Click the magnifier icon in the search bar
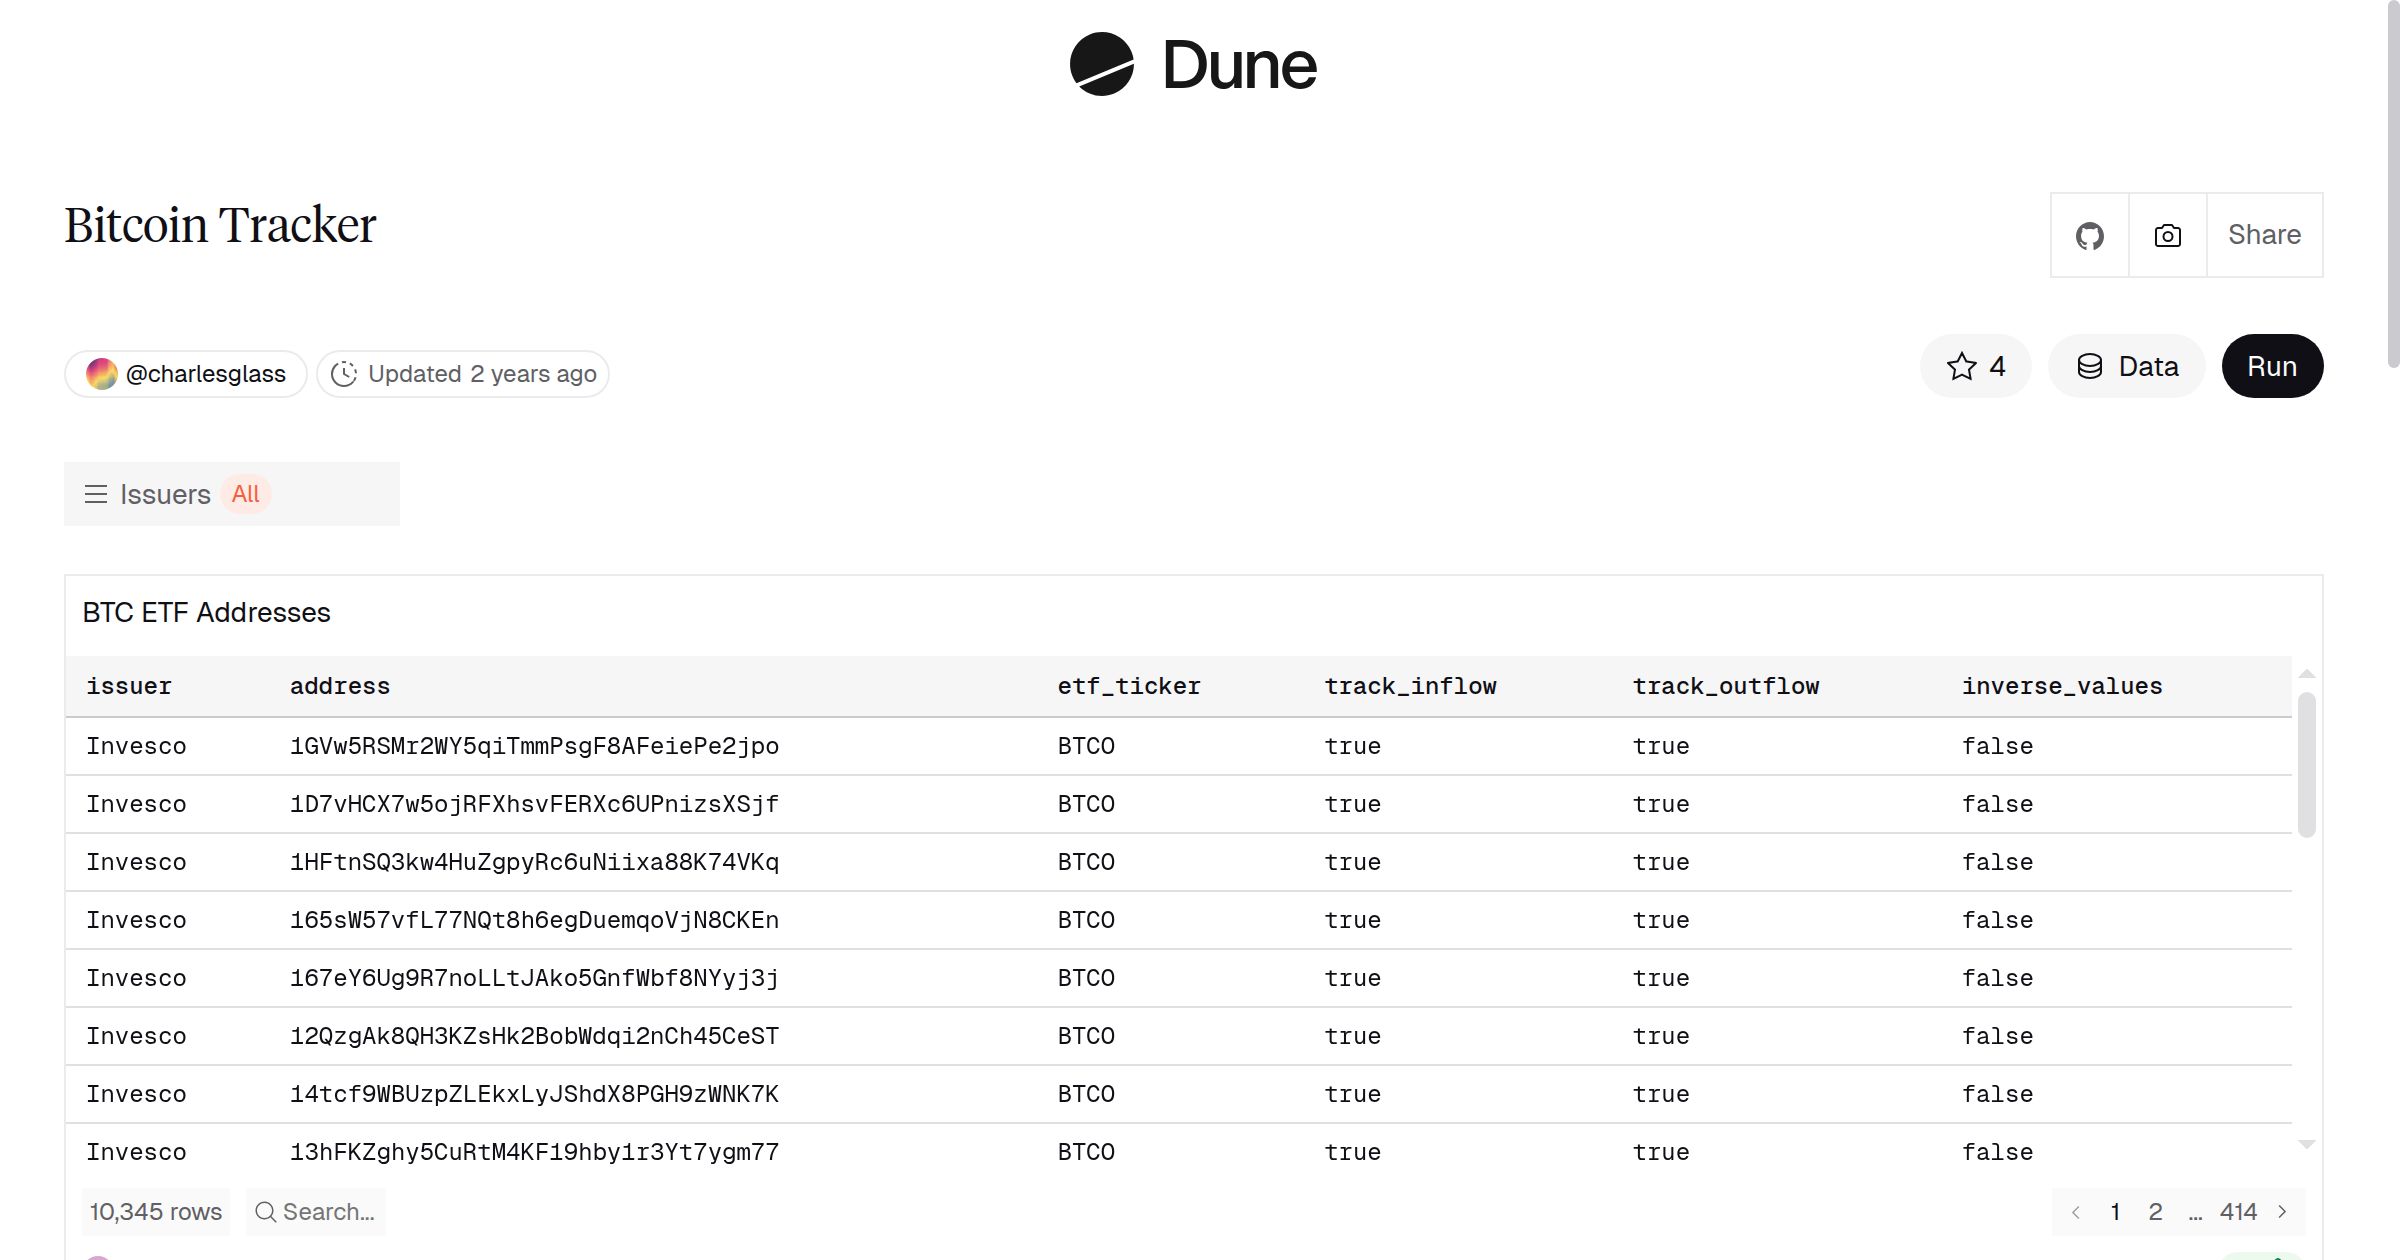The width and height of the screenshot is (2400, 1260). coord(265,1211)
